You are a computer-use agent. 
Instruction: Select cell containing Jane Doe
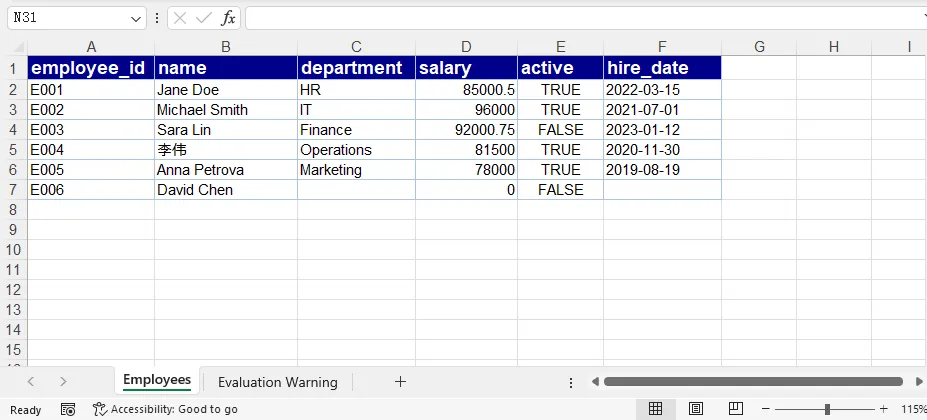tap(226, 90)
